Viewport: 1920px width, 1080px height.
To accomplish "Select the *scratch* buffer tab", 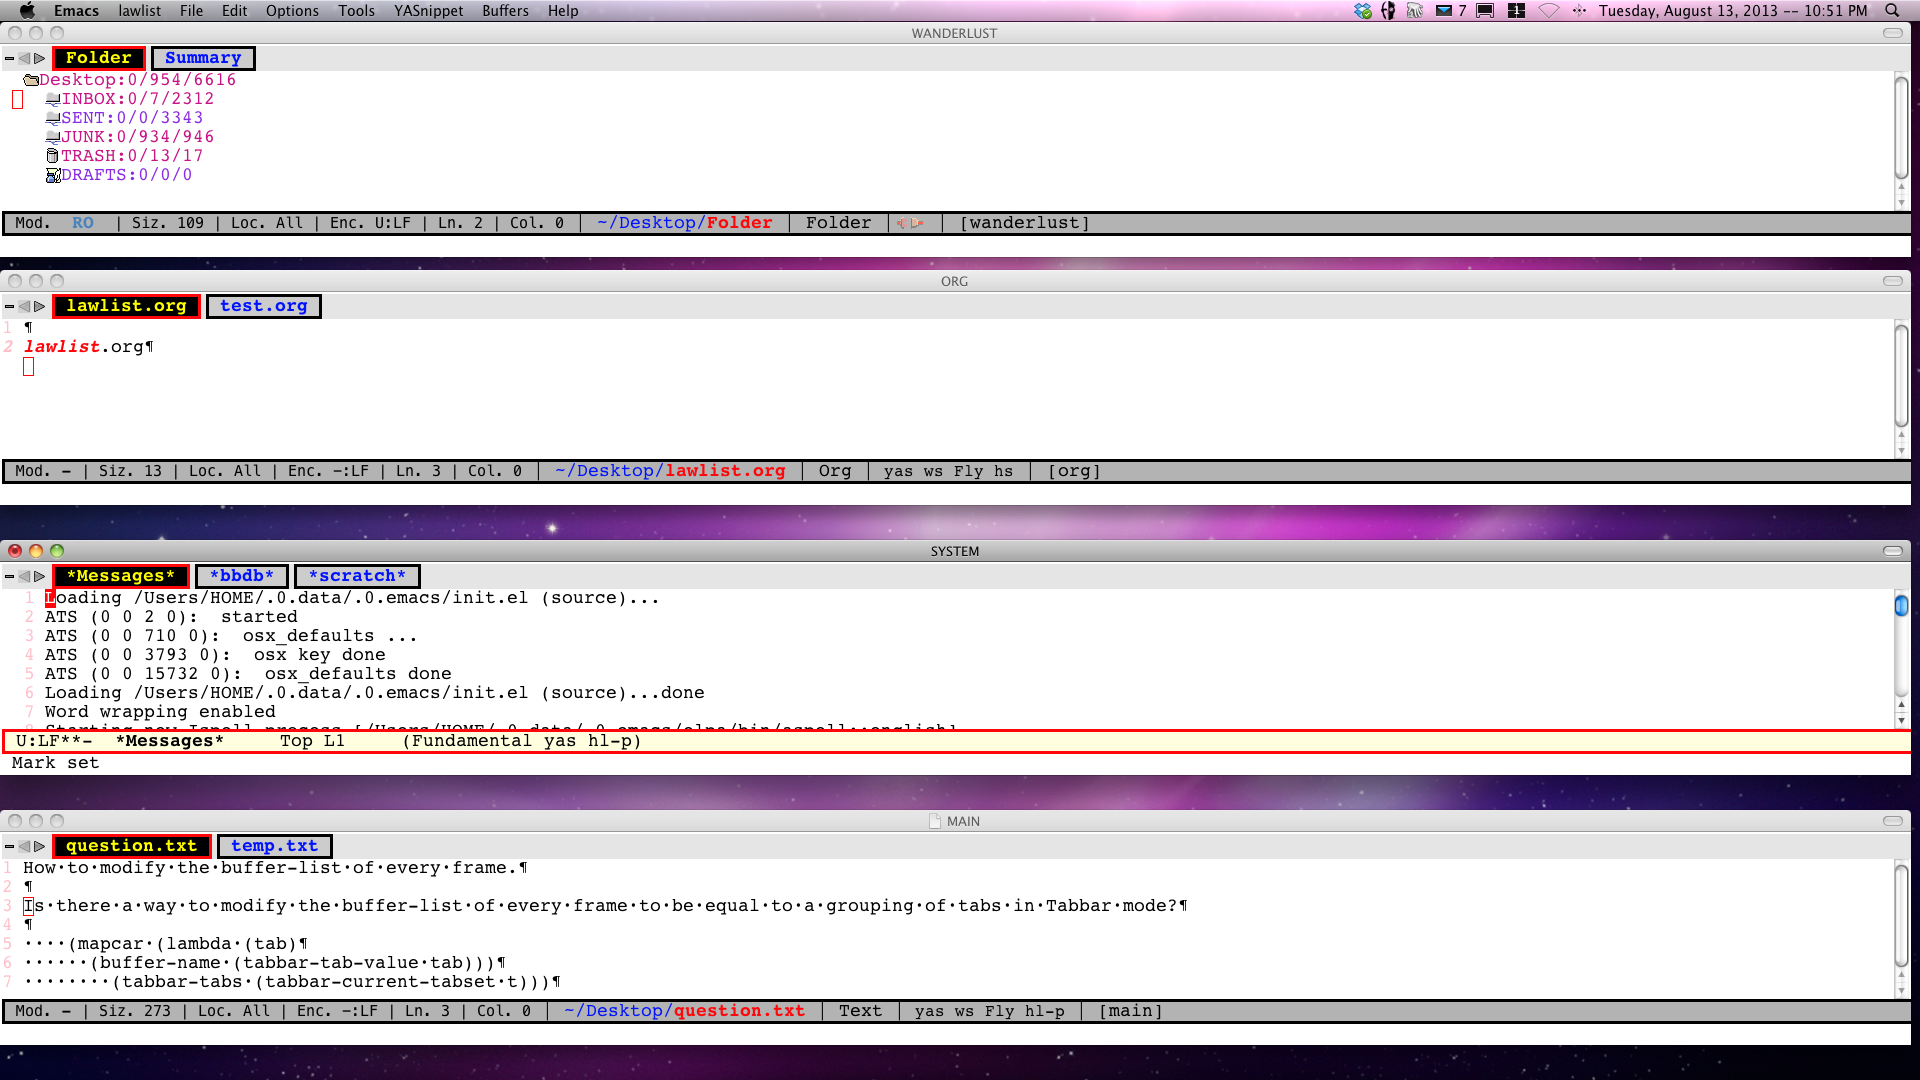I will (x=357, y=576).
